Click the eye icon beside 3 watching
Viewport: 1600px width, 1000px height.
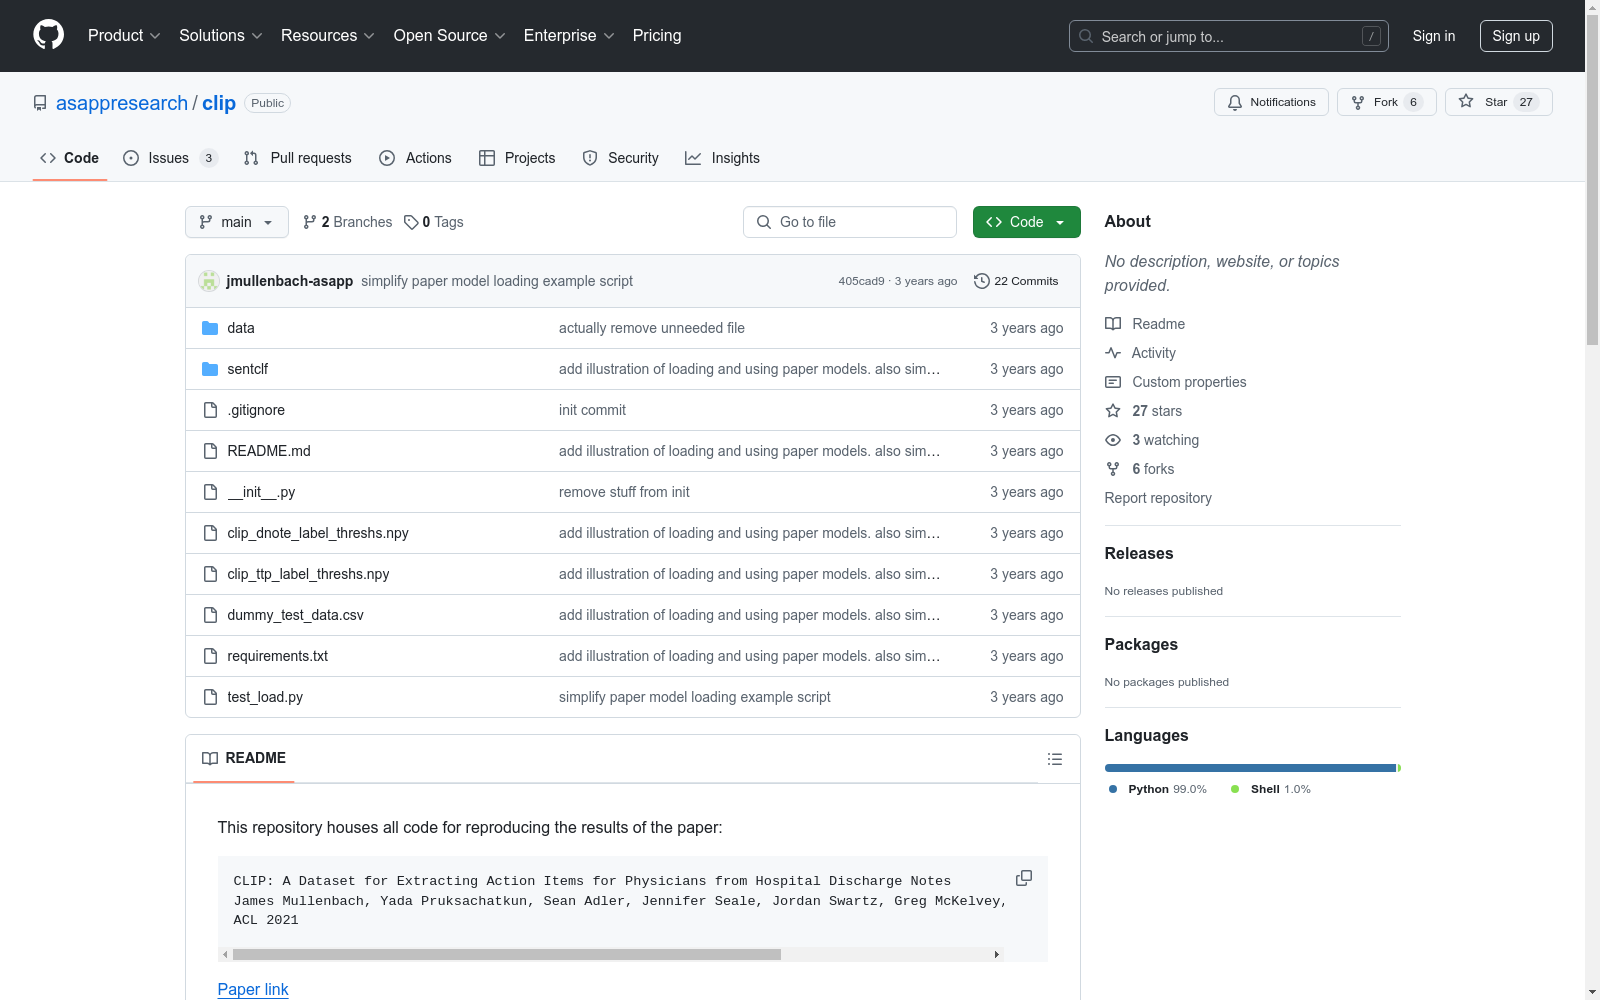1113,440
